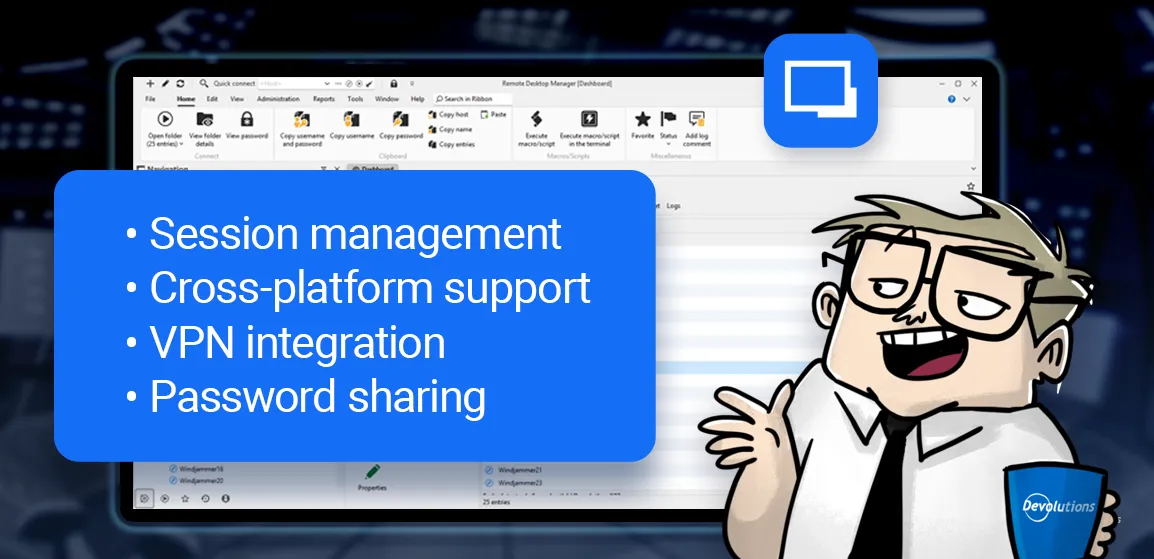Click the blue help icon at top right
1154x559 pixels.
point(952,99)
